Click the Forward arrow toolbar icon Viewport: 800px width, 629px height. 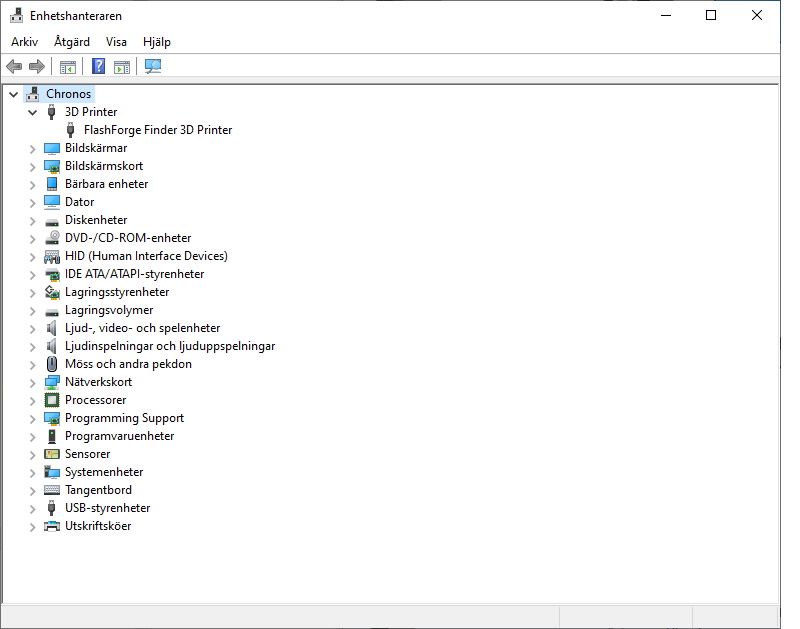coord(37,66)
